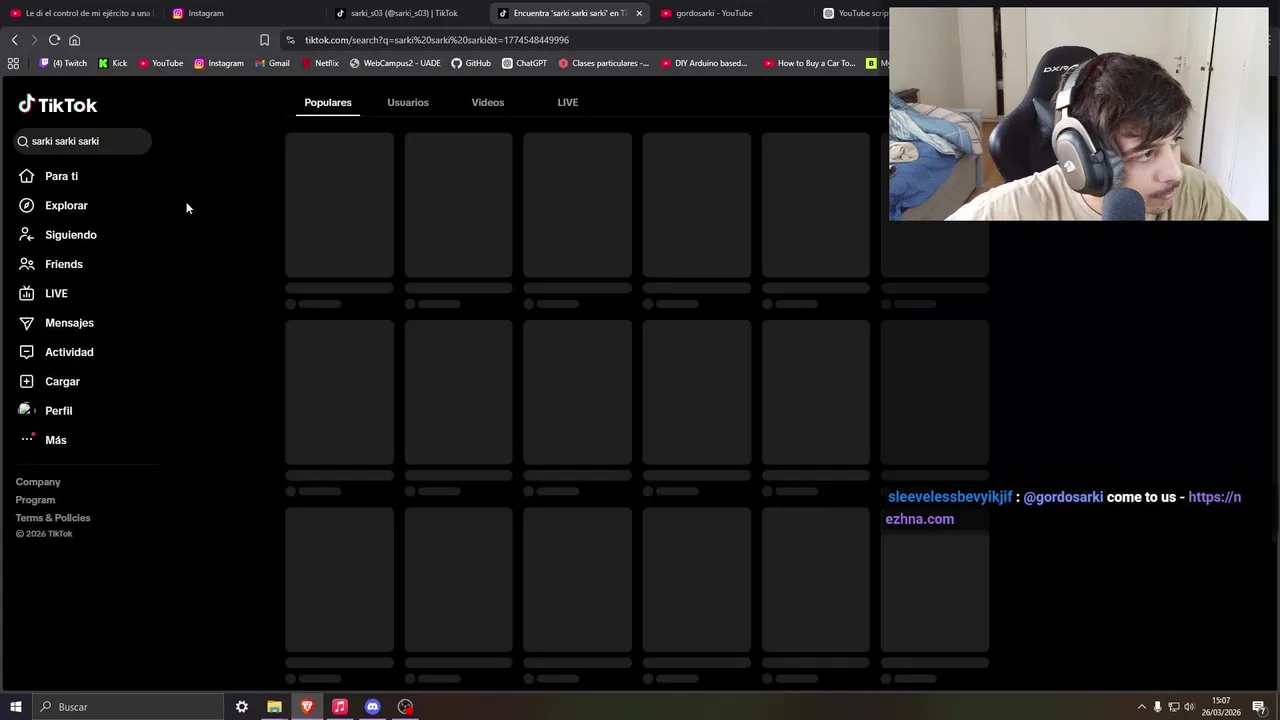1280x720 pixels.
Task: Click the TikTok search field
Action: (x=82, y=141)
